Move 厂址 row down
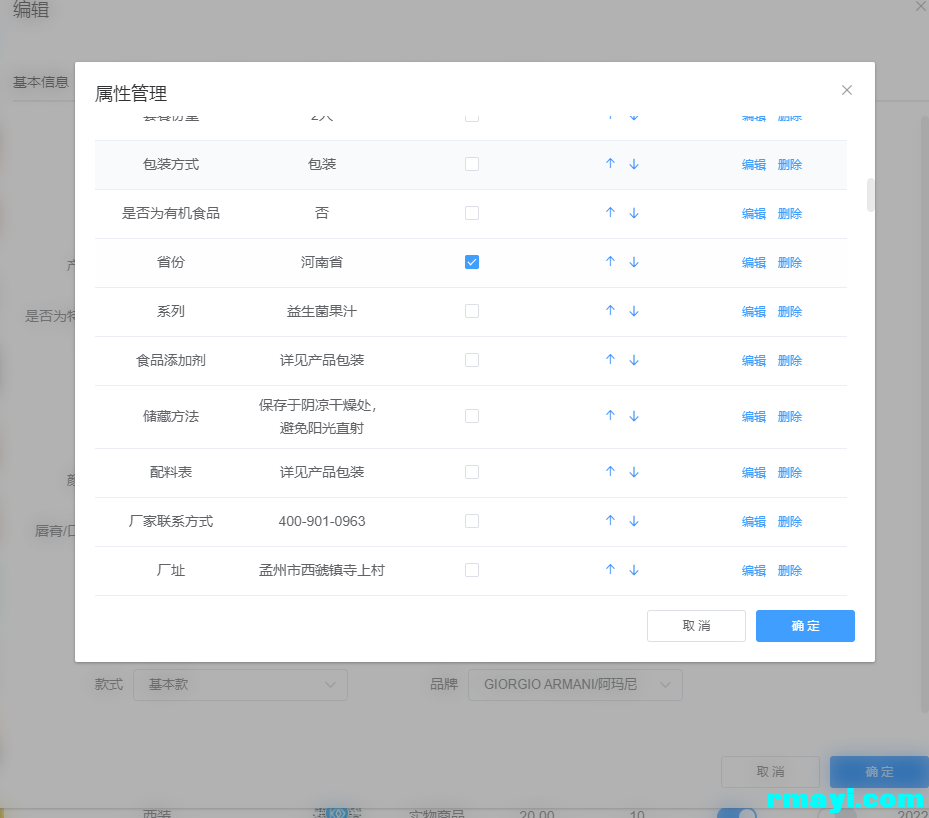 634,570
